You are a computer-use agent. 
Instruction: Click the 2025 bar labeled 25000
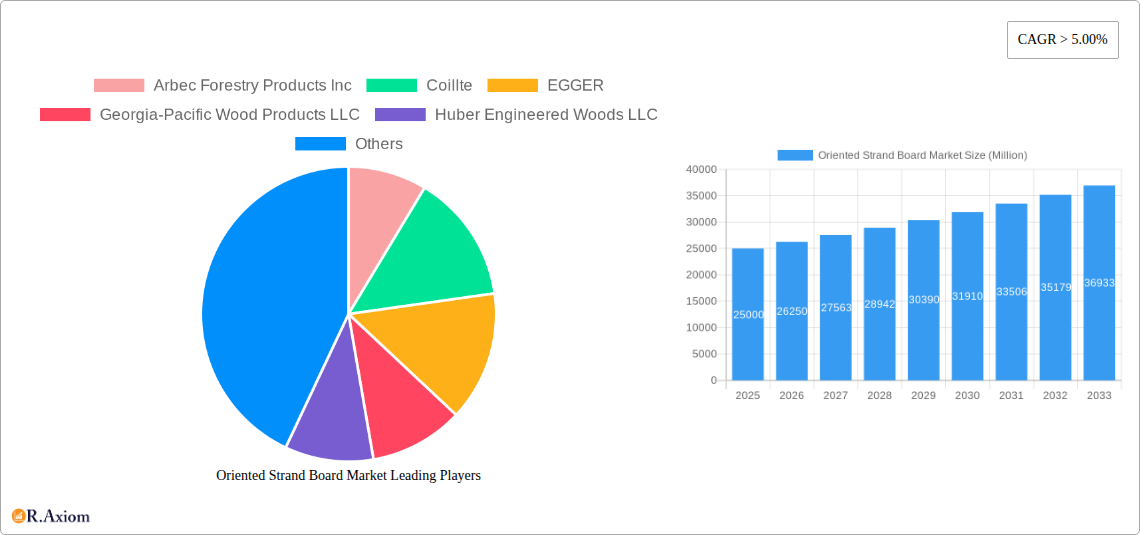click(748, 314)
